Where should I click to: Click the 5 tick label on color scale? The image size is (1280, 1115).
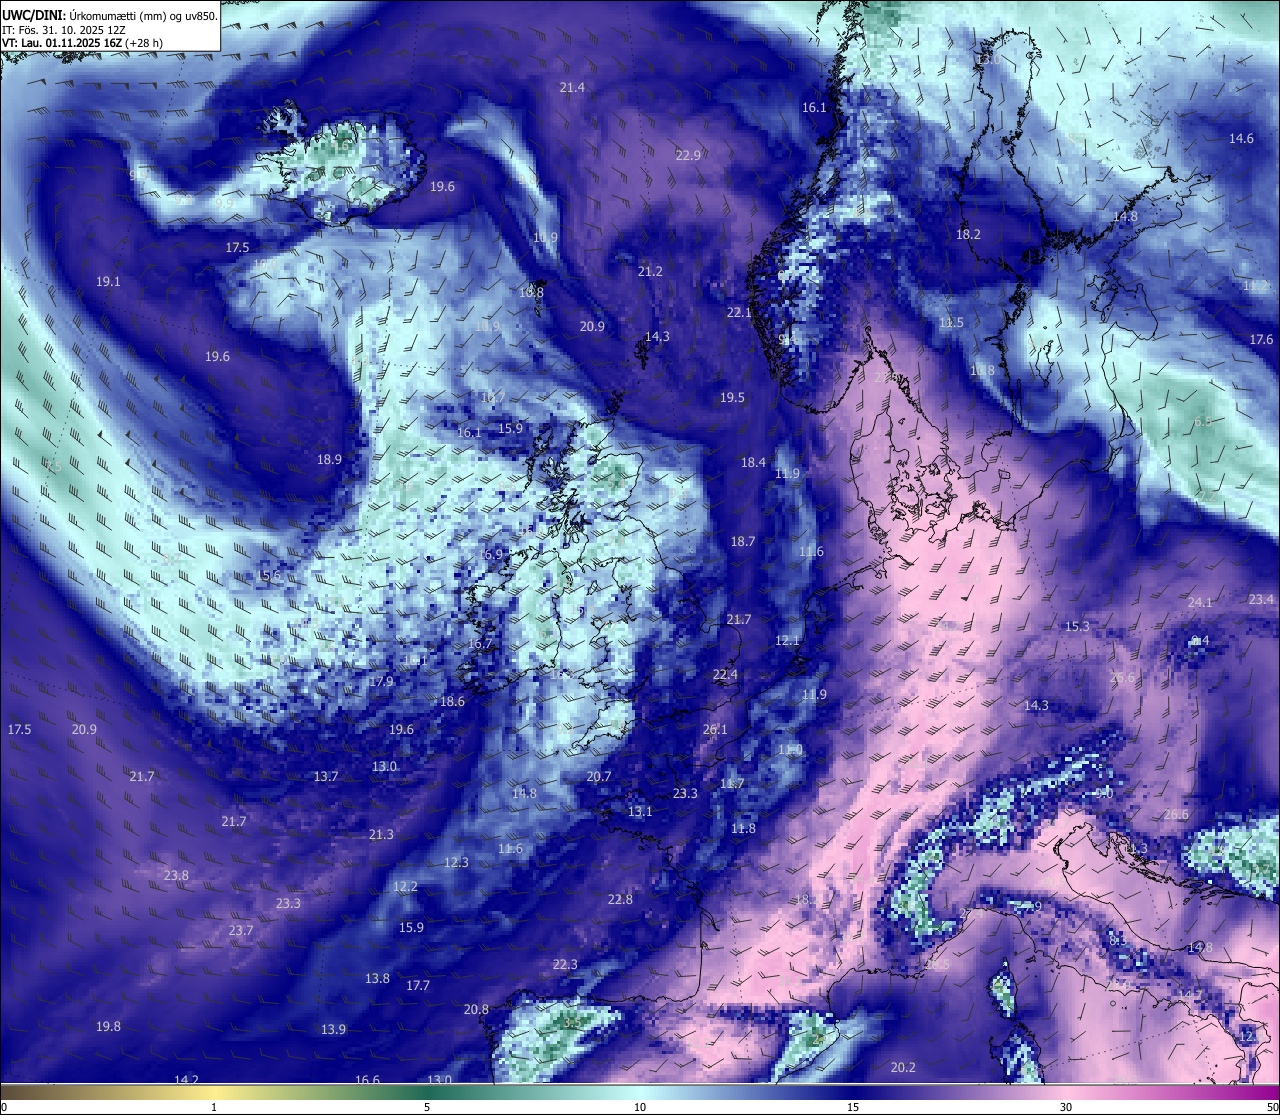coord(427,1107)
